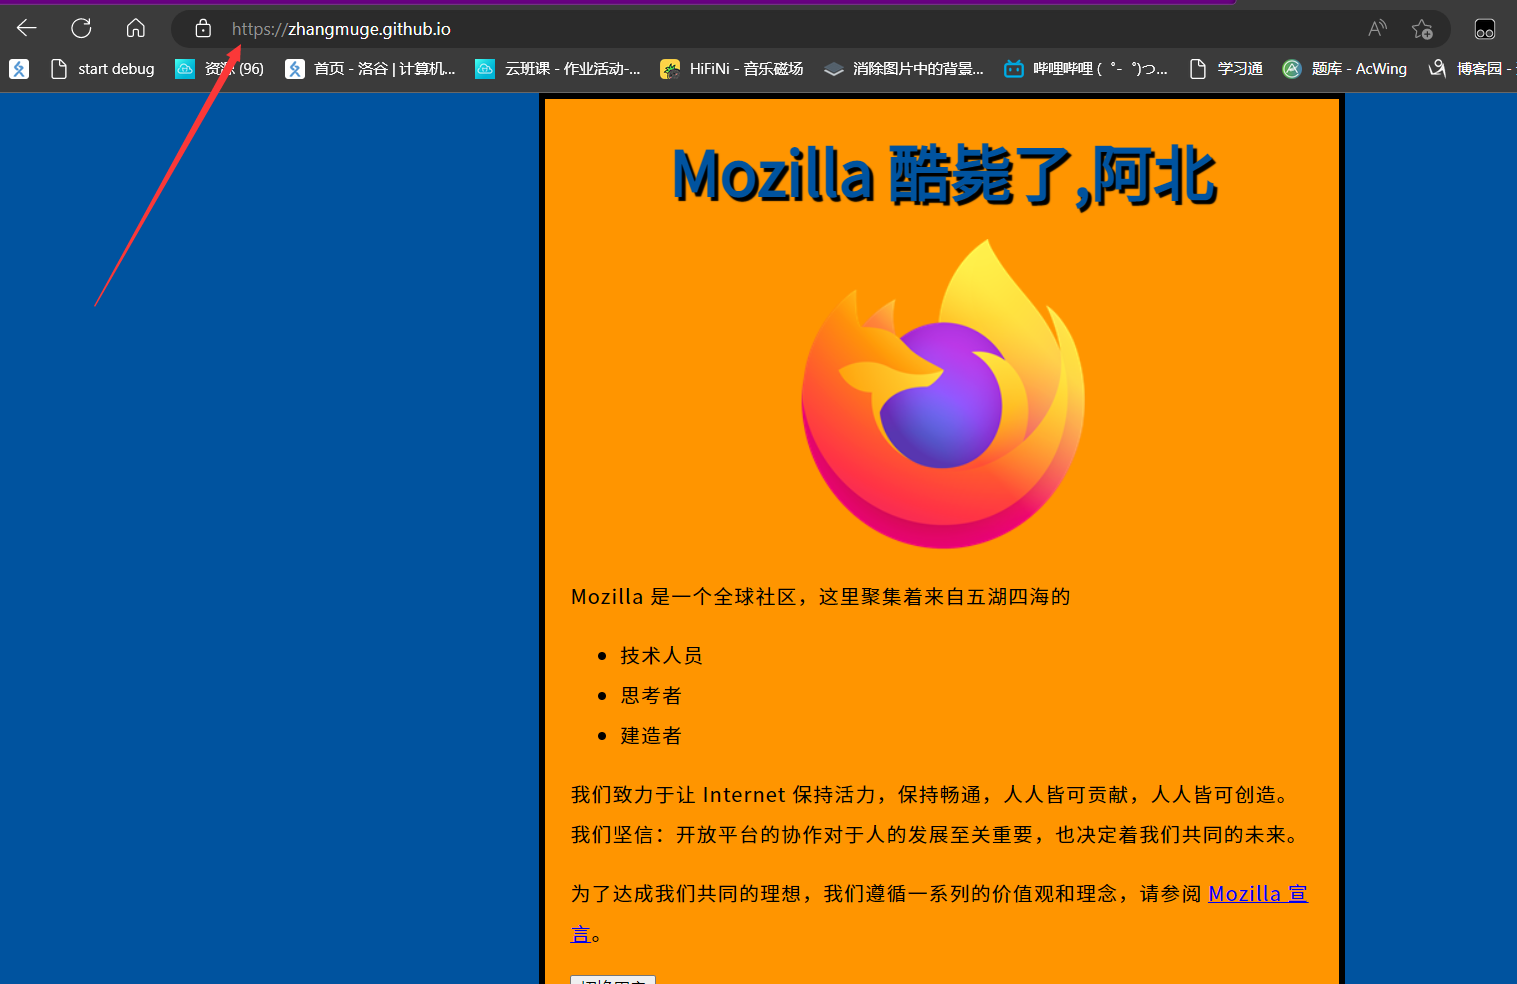This screenshot has height=984, width=1517.
Task: Open the 云班课 - 作业活动 bookmark
Action: pos(558,68)
